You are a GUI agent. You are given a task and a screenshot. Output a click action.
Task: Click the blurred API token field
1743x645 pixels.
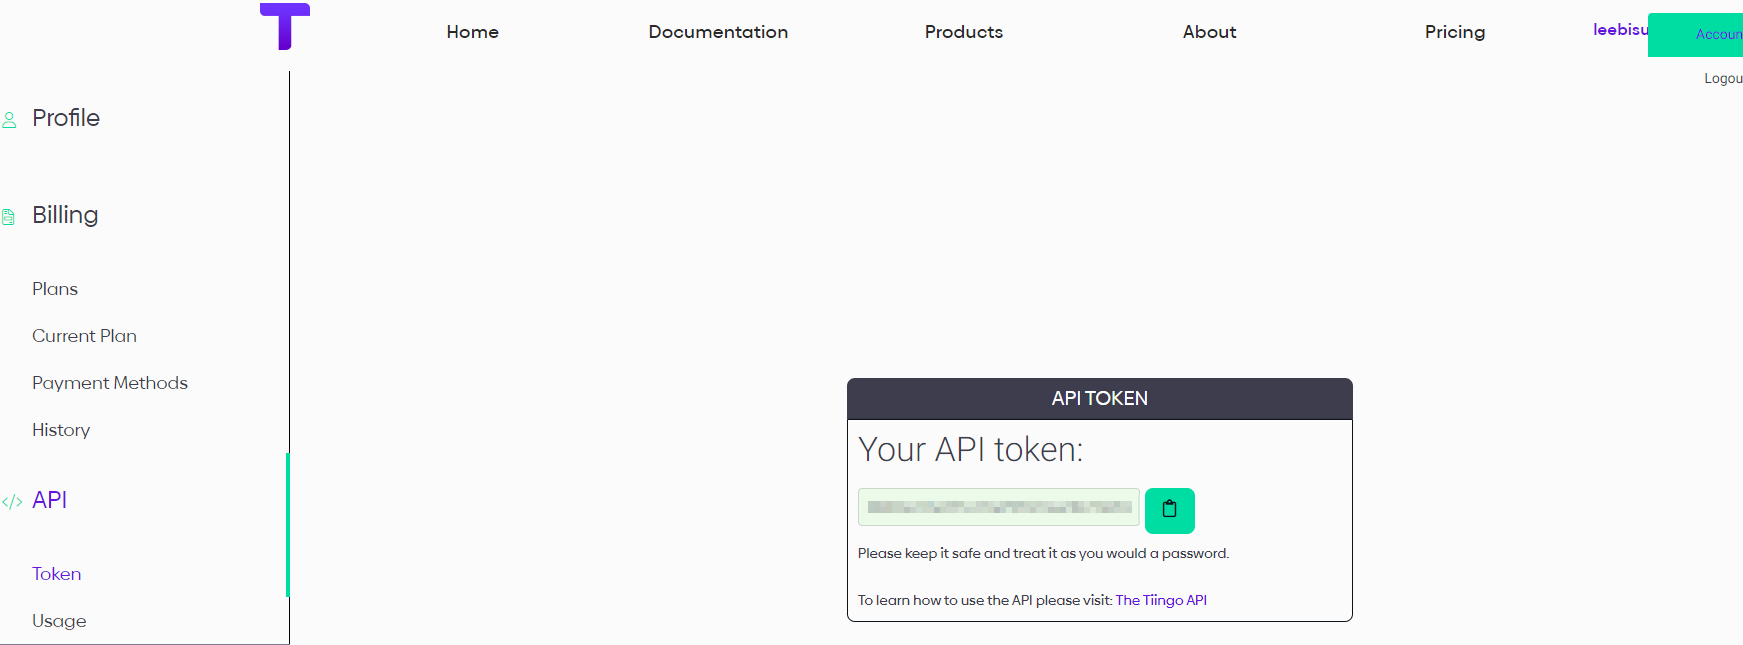click(x=999, y=507)
